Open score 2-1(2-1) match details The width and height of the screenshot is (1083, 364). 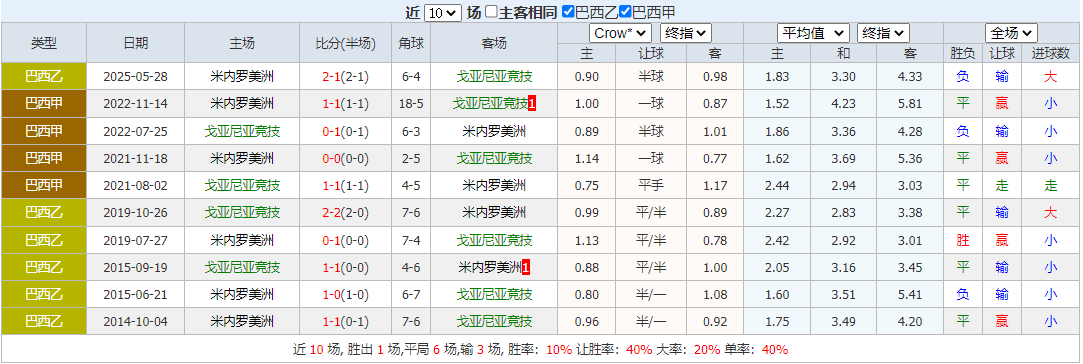[x=345, y=77]
